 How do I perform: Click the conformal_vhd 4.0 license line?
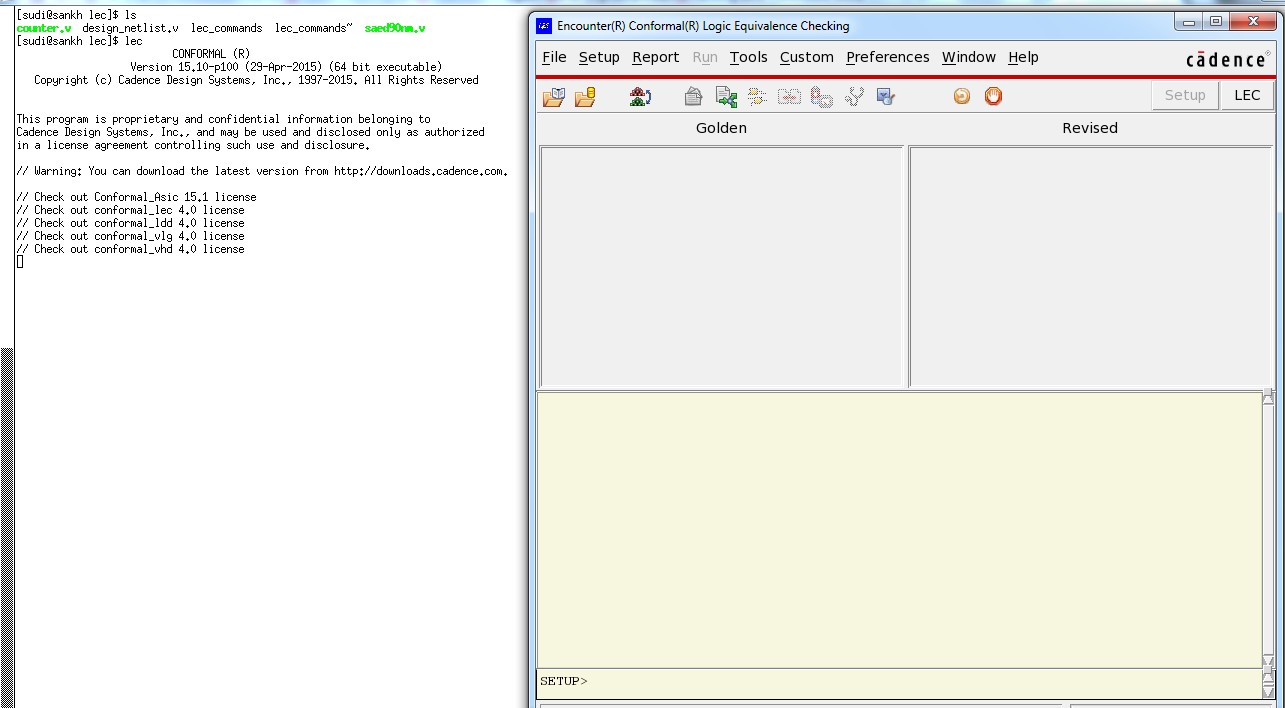[x=131, y=249]
